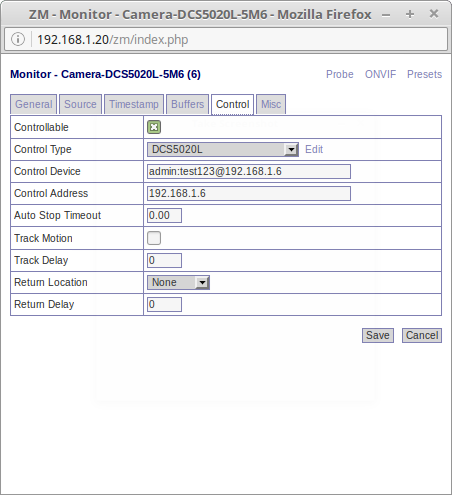Open a new tab with plus icon
Image resolution: width=452 pixels, height=495 pixels.
pyautogui.click(x=410, y=14)
